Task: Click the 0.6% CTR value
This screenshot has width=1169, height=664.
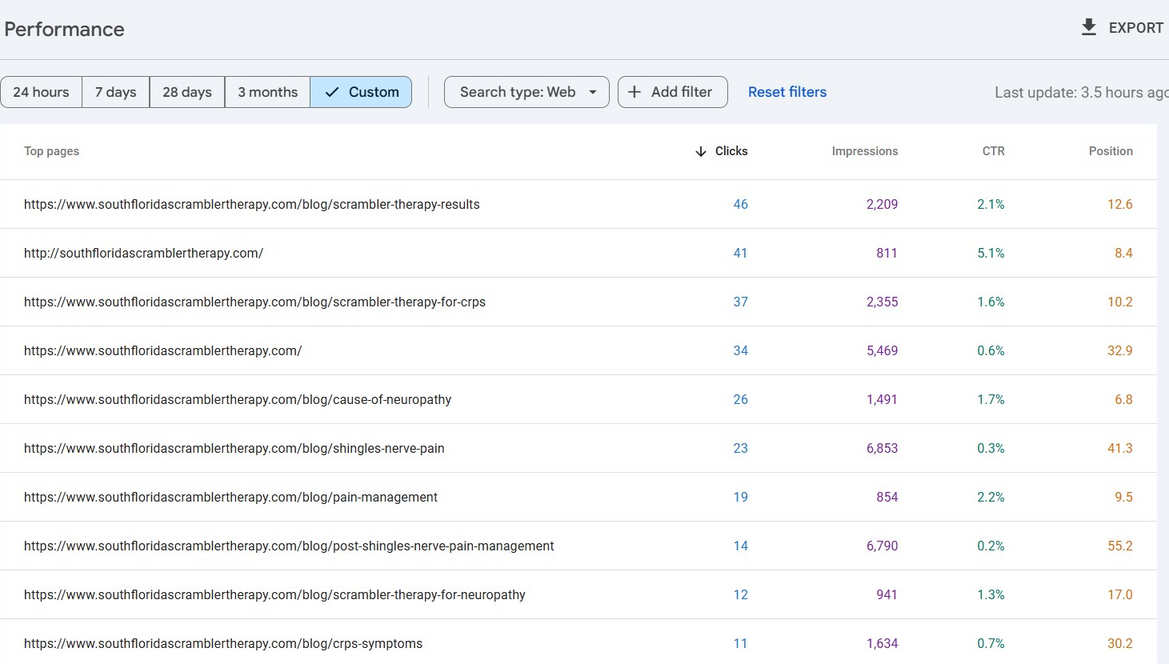Action: (x=991, y=350)
